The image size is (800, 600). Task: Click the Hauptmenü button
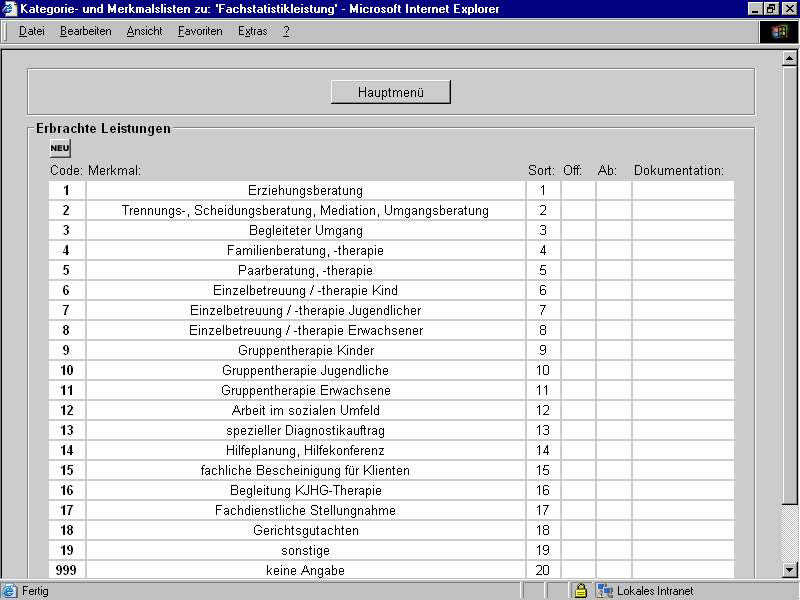coord(389,91)
